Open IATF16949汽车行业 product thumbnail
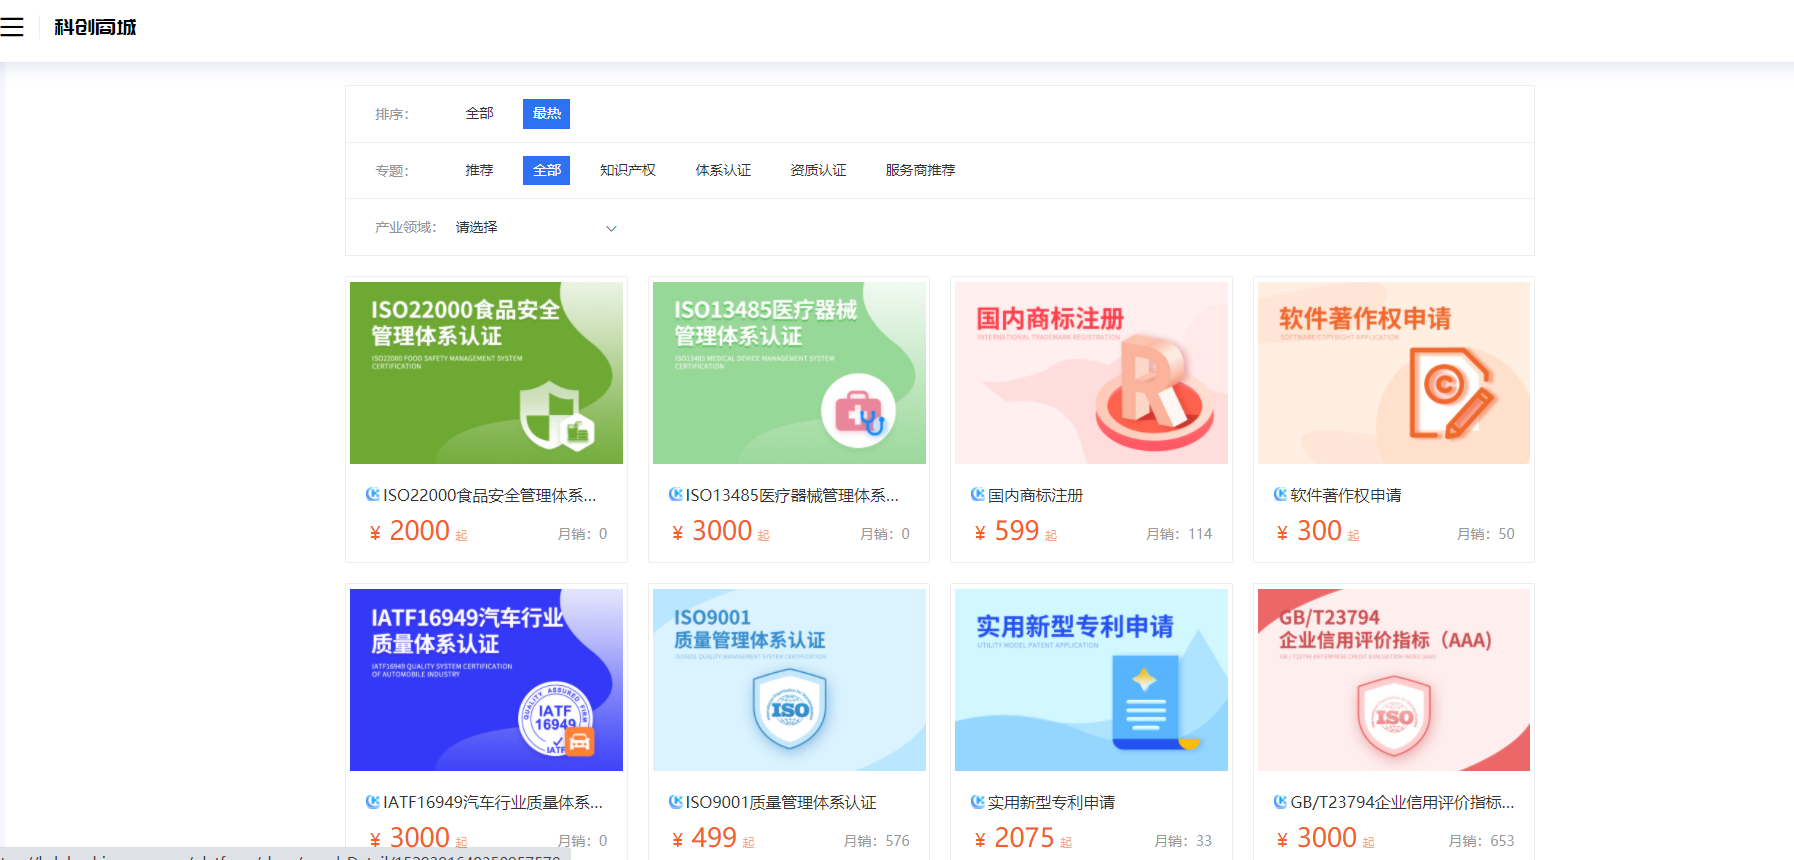Image resolution: width=1794 pixels, height=860 pixels. pos(486,680)
